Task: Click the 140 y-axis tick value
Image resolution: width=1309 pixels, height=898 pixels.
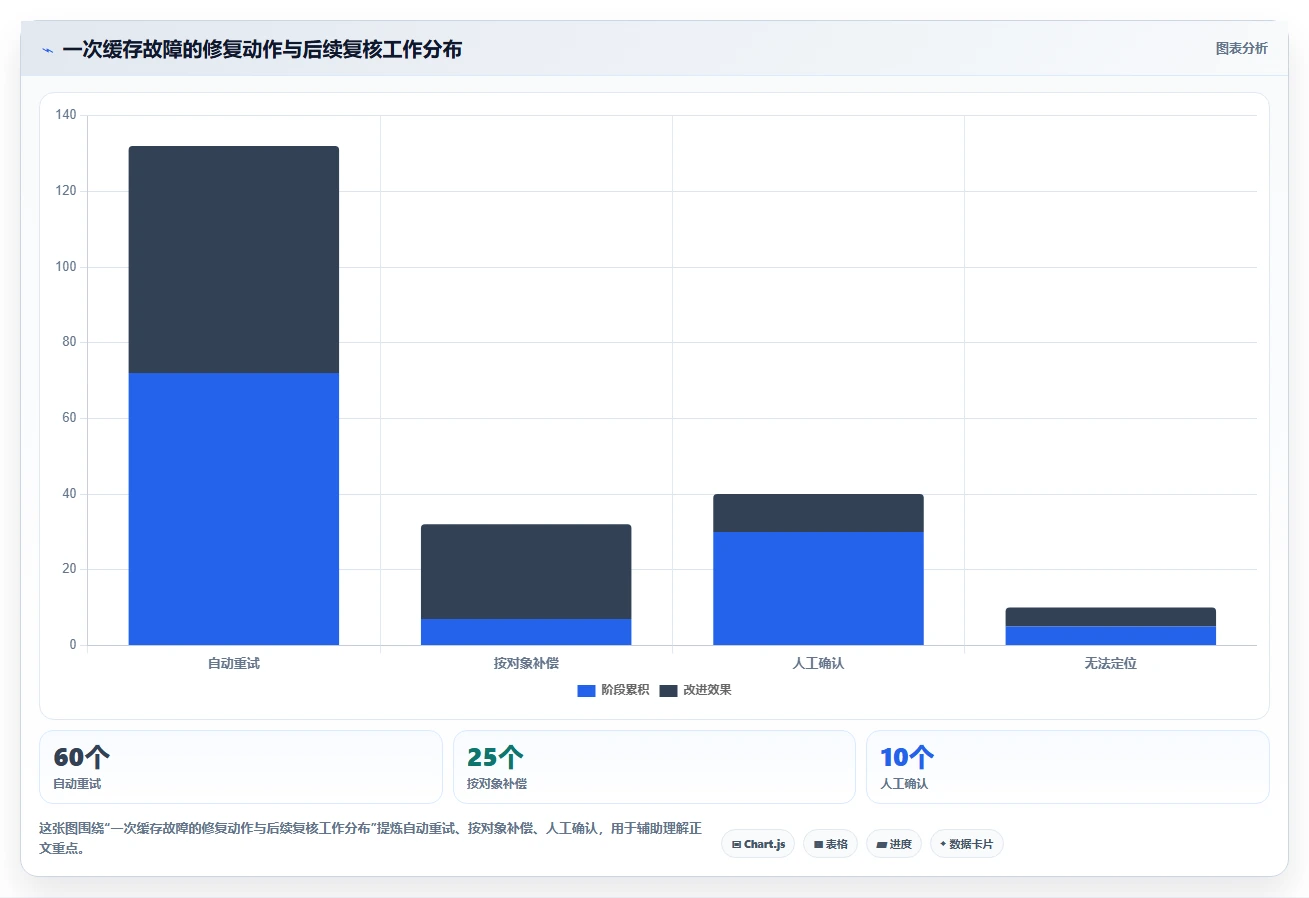Action: pos(66,115)
